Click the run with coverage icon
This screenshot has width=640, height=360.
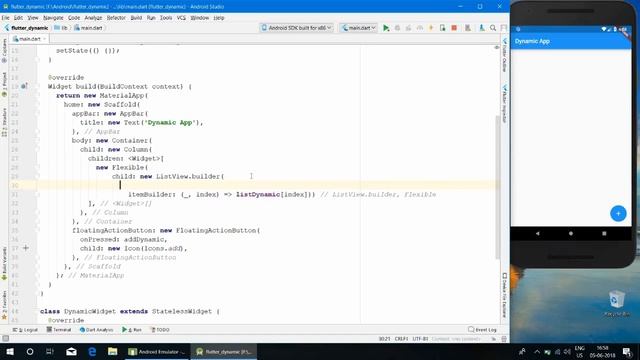[408, 28]
